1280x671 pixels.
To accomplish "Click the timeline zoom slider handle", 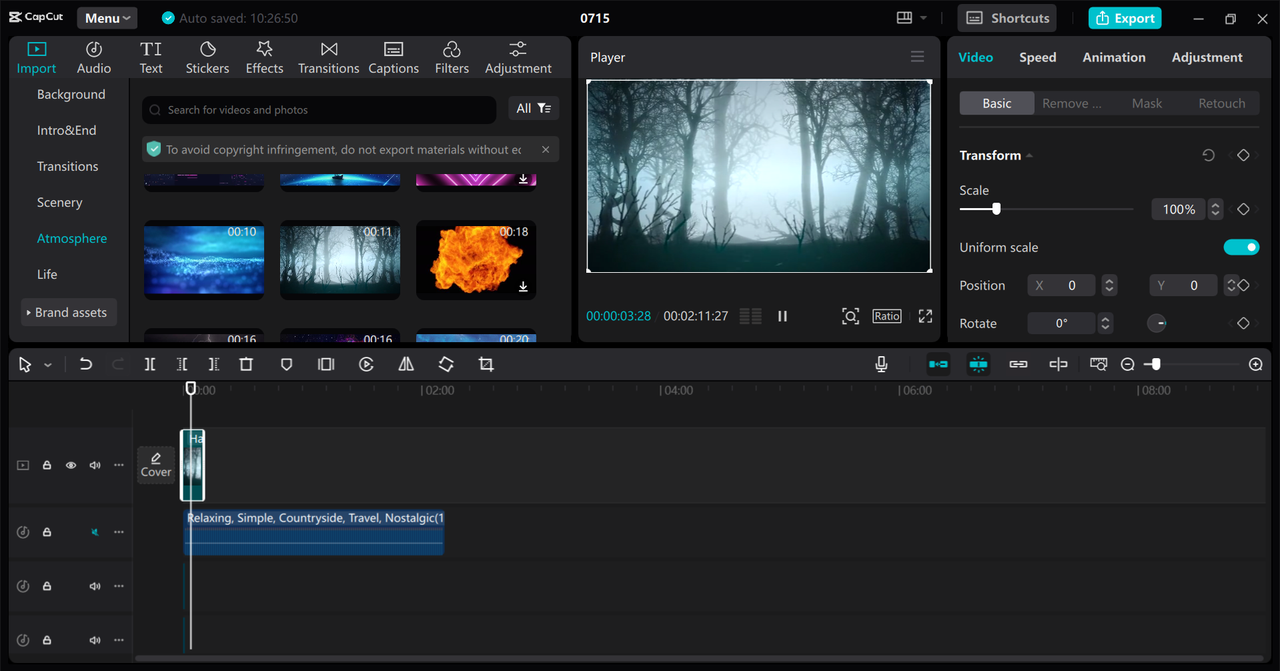I will pos(1156,365).
